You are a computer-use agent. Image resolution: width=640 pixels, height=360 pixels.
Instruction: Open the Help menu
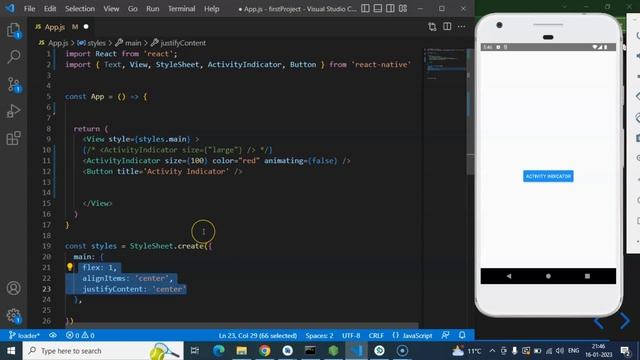[211, 9]
